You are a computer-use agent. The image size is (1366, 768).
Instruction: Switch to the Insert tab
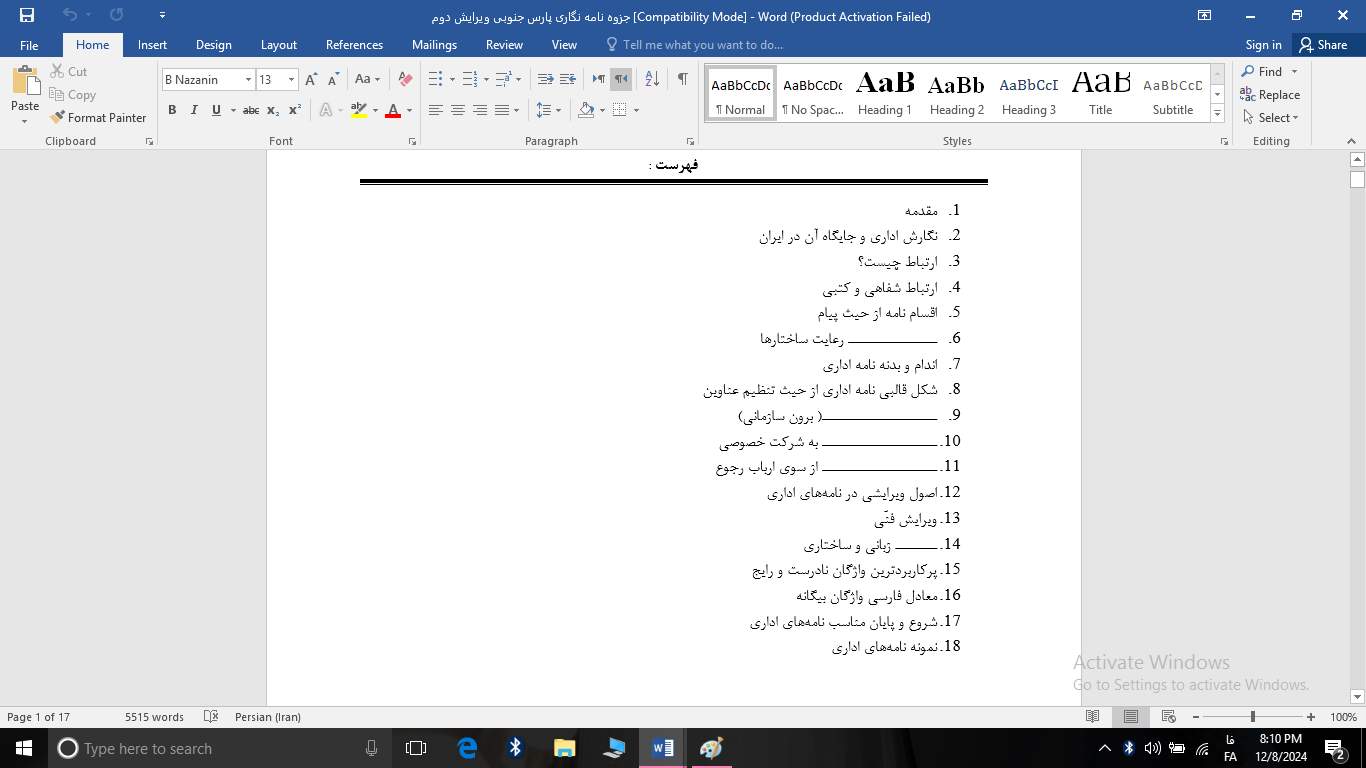152,45
